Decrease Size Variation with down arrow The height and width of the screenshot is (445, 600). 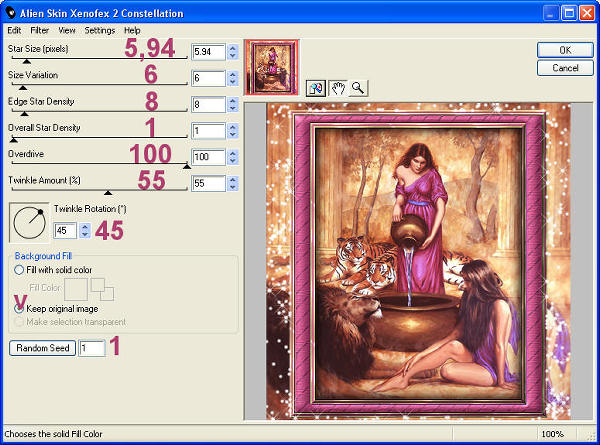[233, 82]
